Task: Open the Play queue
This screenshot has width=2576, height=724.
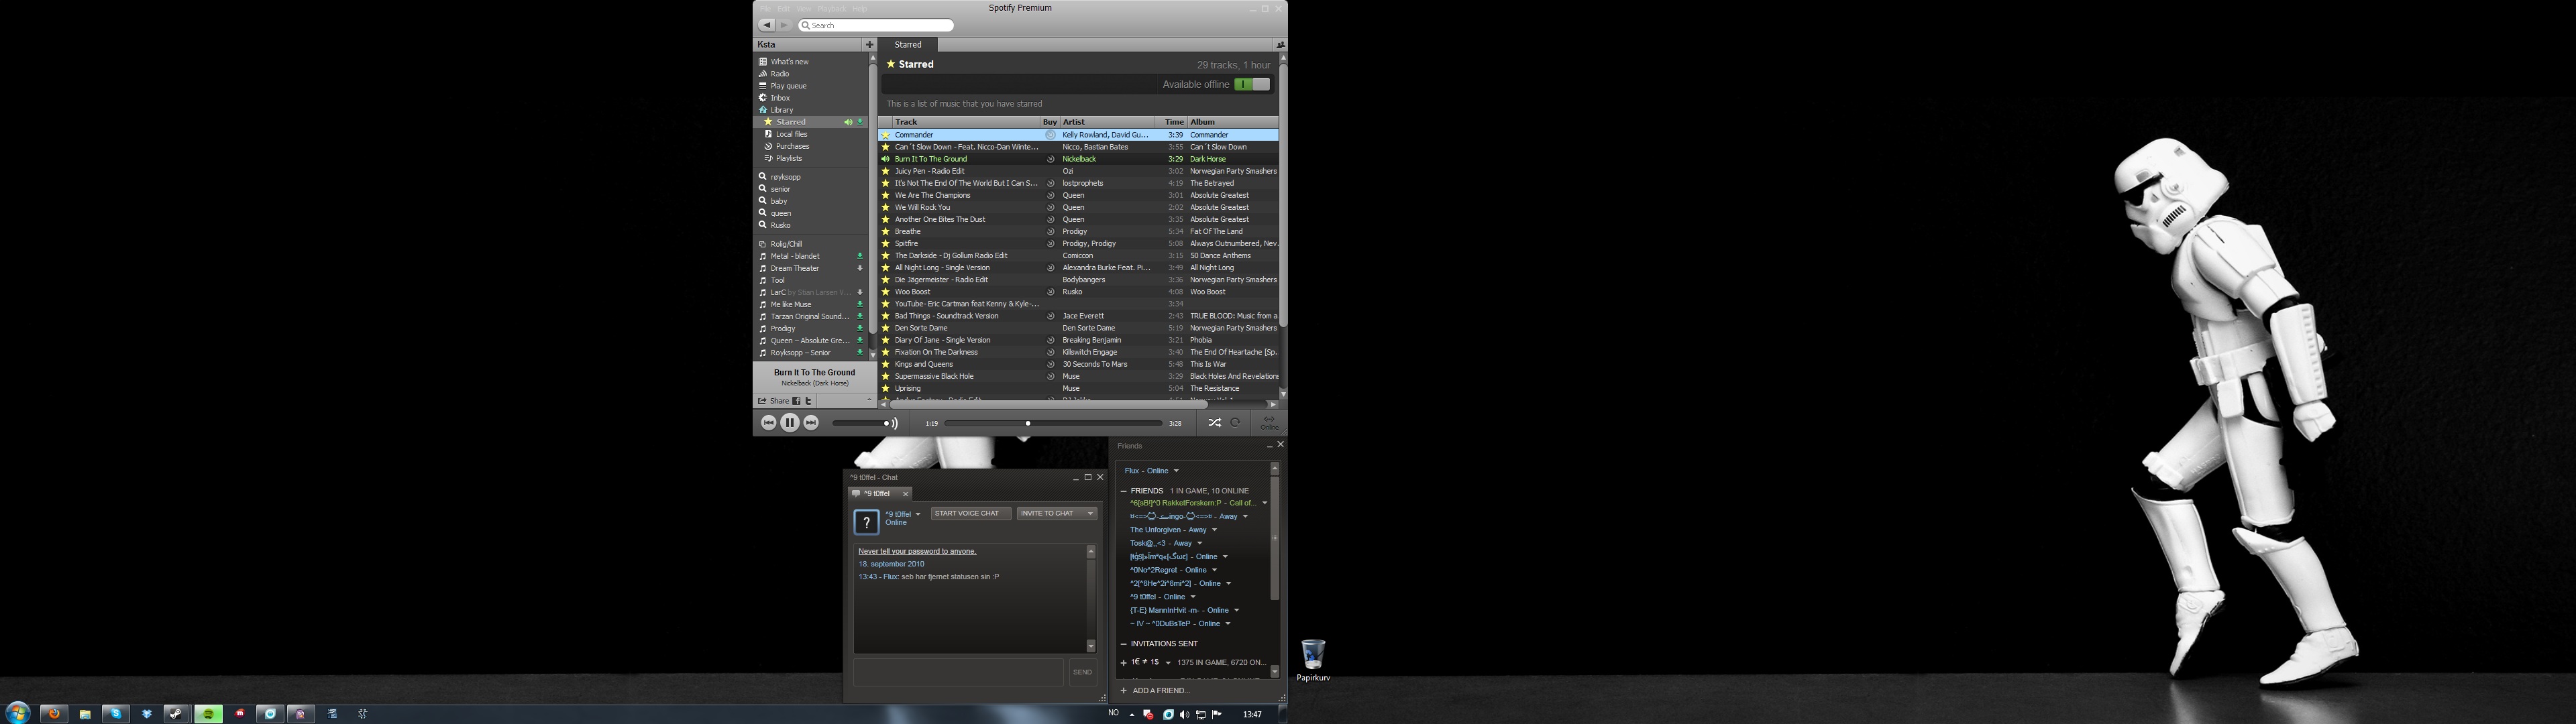Action: click(x=788, y=86)
